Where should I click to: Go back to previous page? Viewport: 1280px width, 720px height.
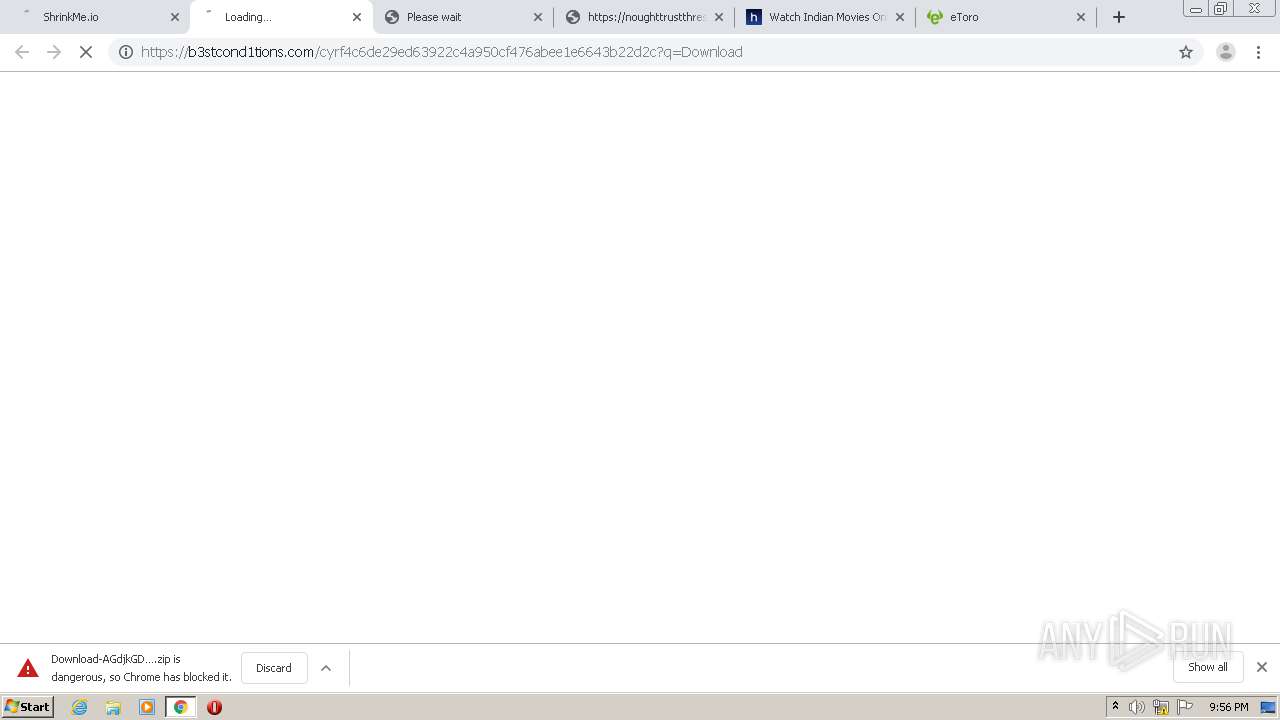[x=22, y=52]
